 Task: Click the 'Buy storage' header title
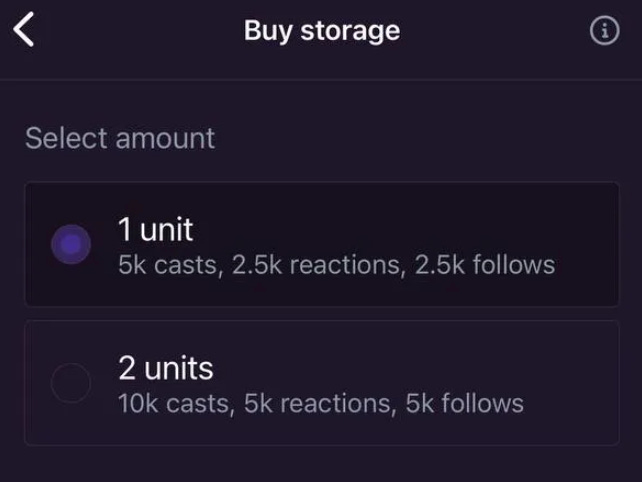tap(322, 31)
